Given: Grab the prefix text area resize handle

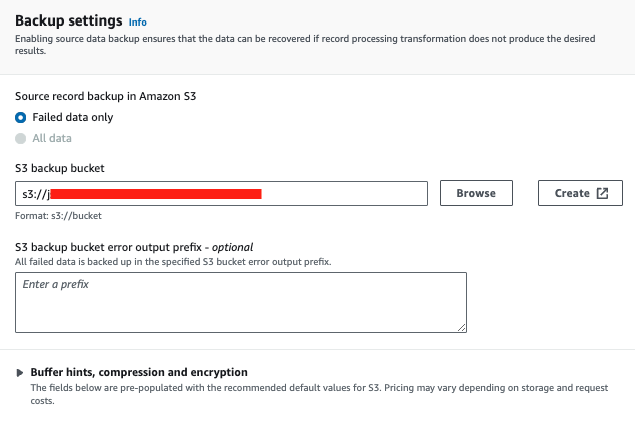Looking at the screenshot, I should coord(462,327).
